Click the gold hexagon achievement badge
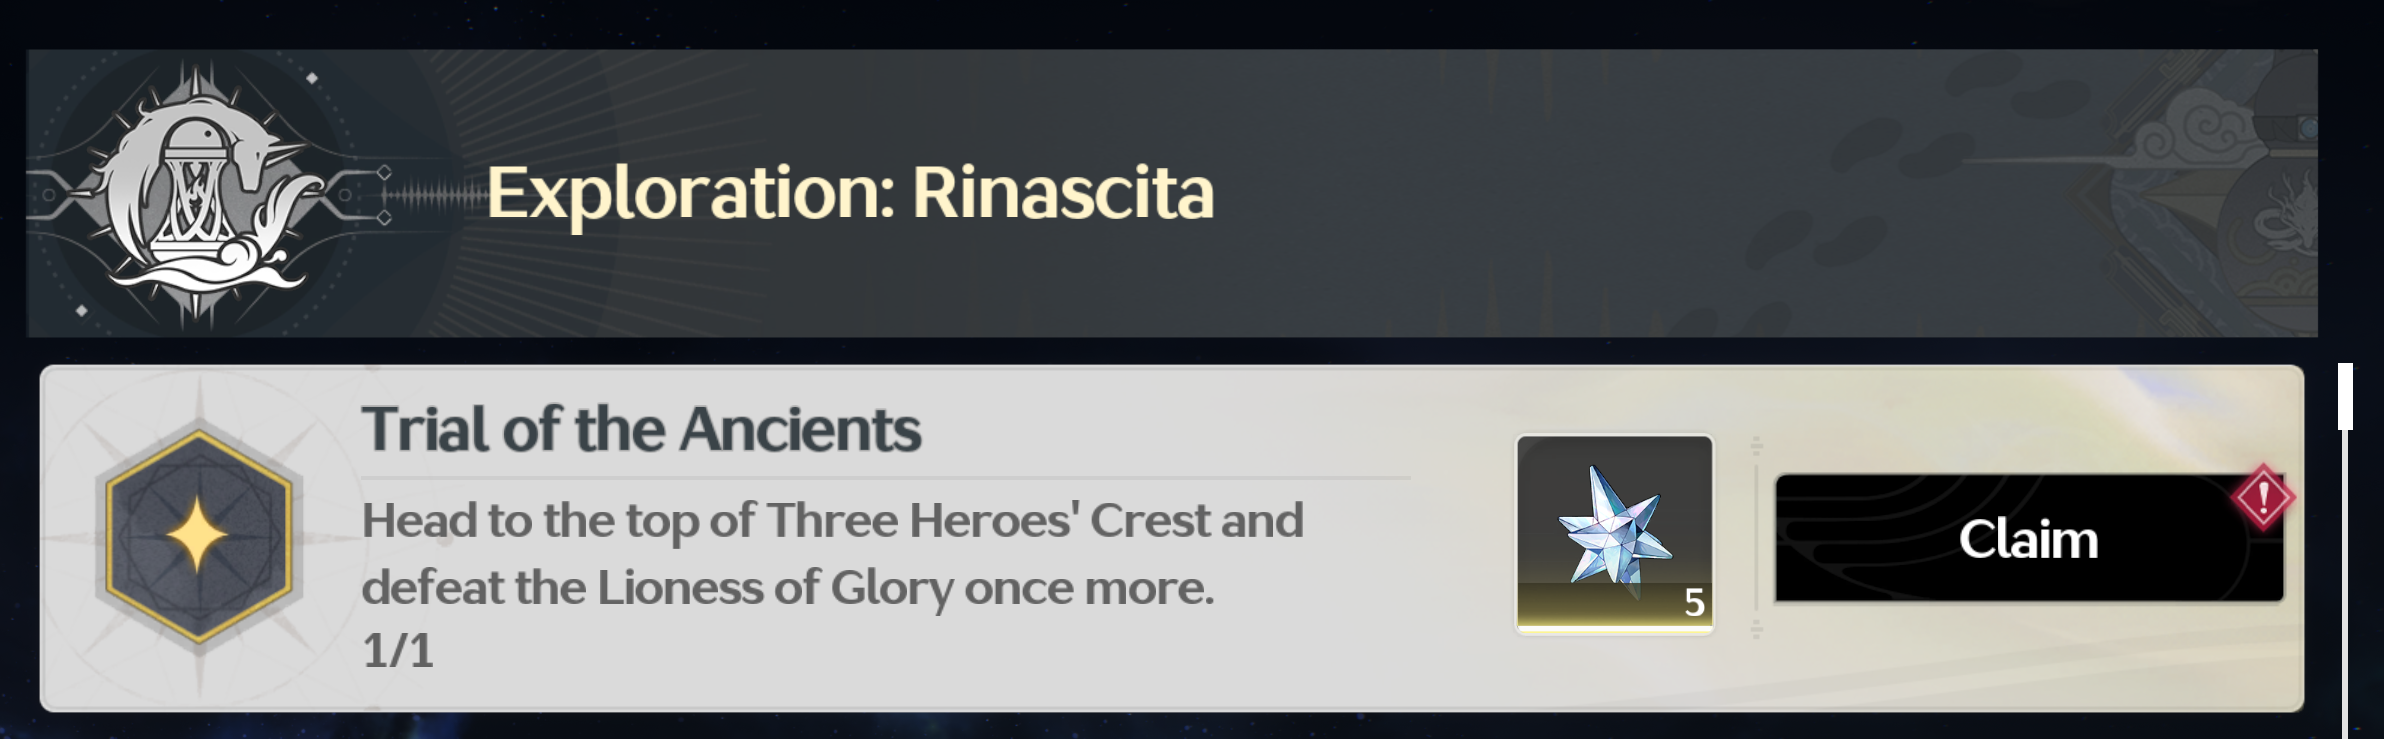Image resolution: width=2384 pixels, height=739 pixels. (198, 536)
